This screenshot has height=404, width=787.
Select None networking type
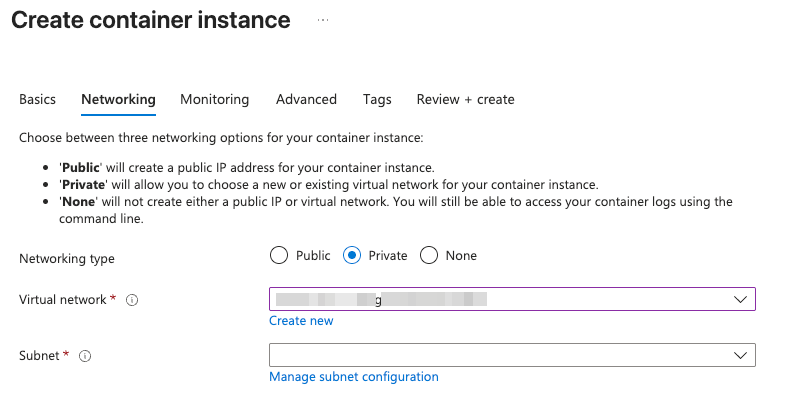coord(429,255)
